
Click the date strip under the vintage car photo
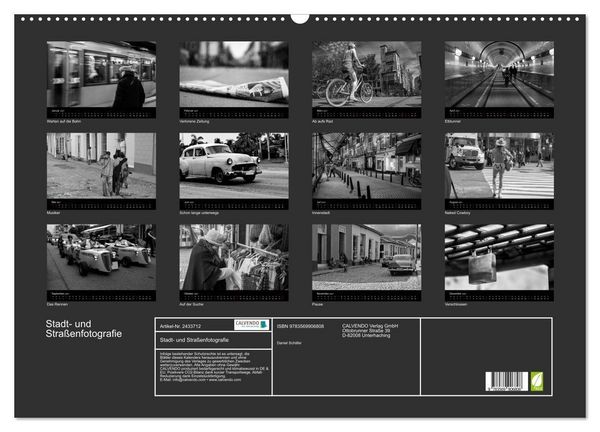point(234,204)
